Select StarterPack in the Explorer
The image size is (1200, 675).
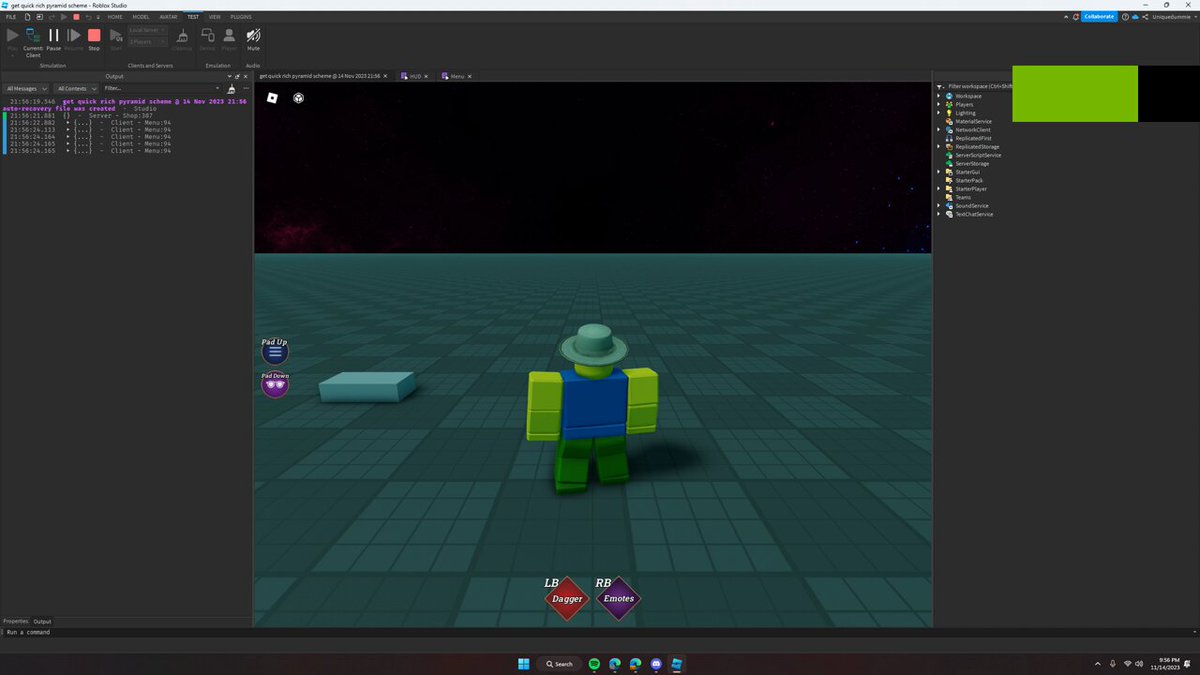coord(969,180)
